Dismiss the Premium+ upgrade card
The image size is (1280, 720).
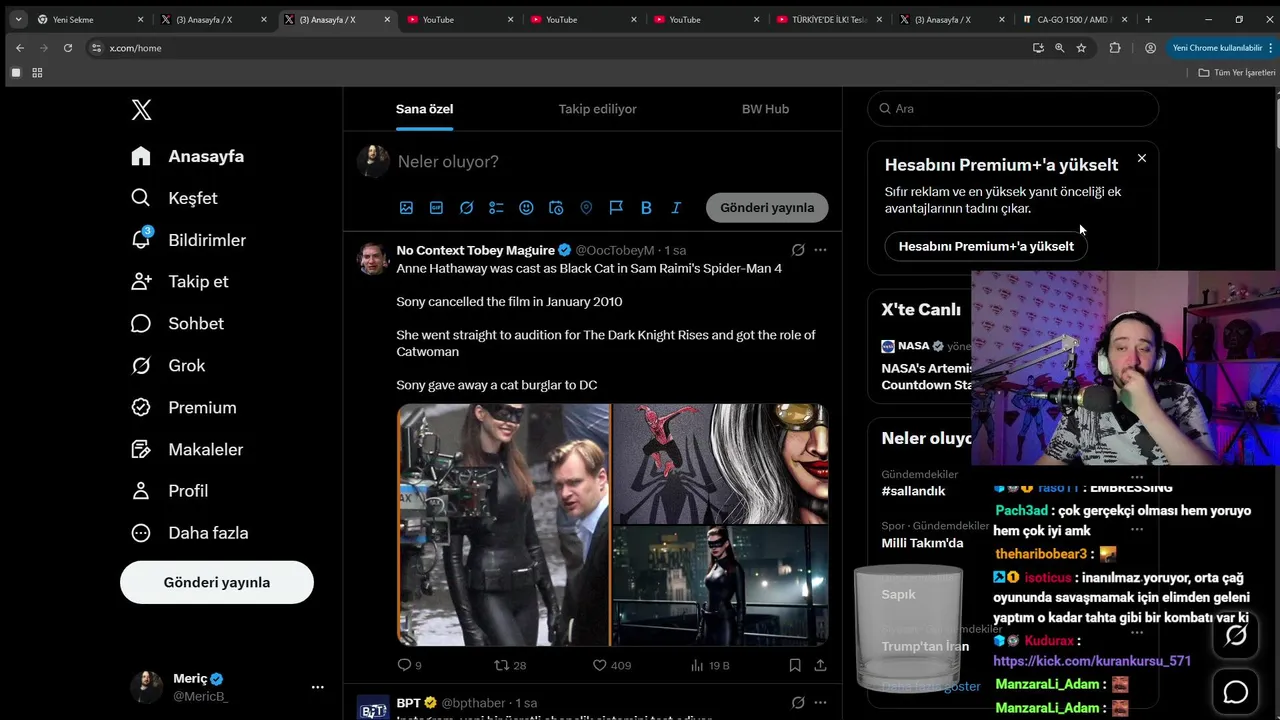[x=1141, y=158]
